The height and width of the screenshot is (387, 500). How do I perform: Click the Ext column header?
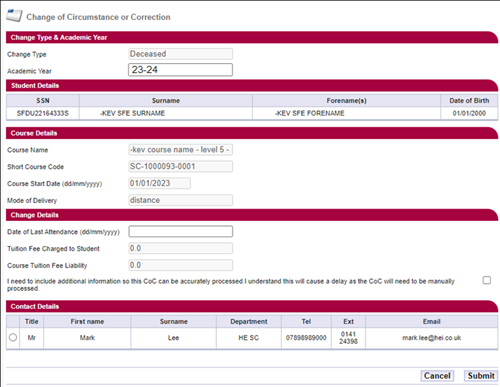(348, 322)
